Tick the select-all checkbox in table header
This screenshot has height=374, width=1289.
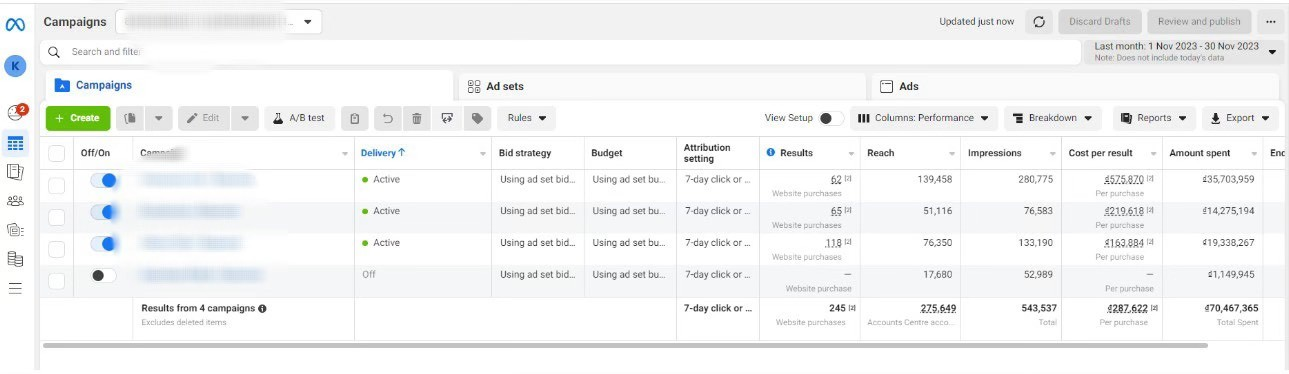[x=57, y=153]
